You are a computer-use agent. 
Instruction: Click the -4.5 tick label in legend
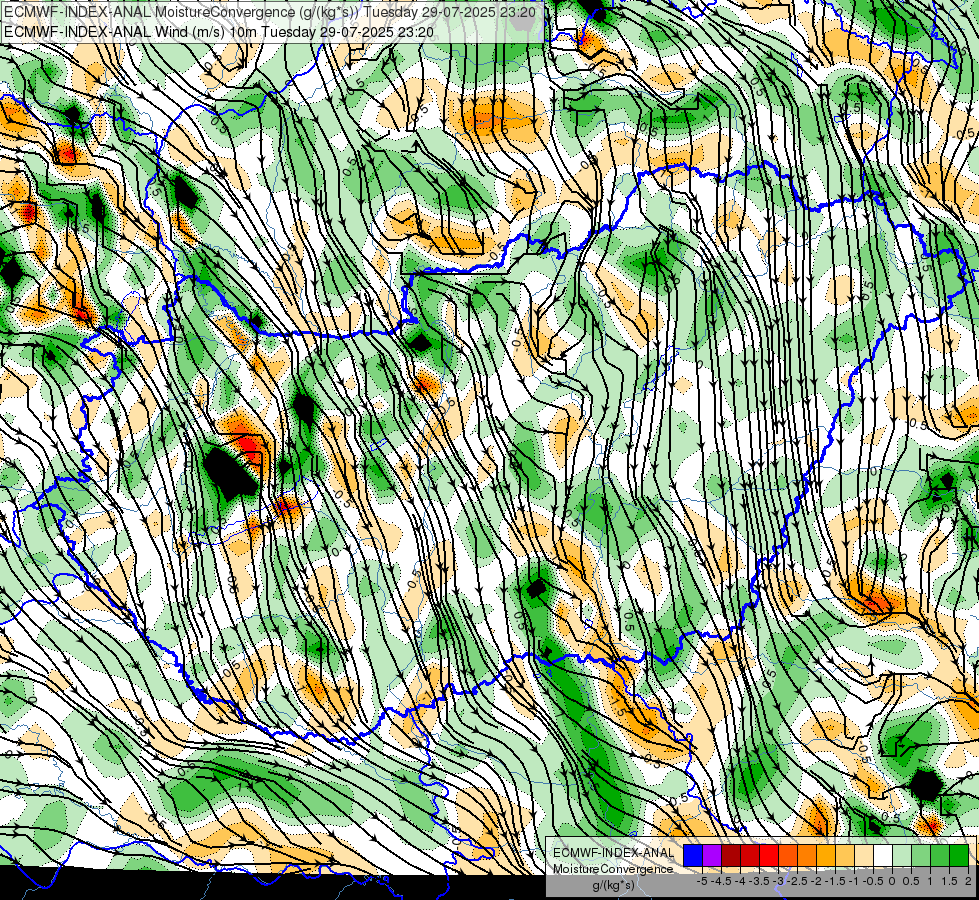(x=721, y=881)
